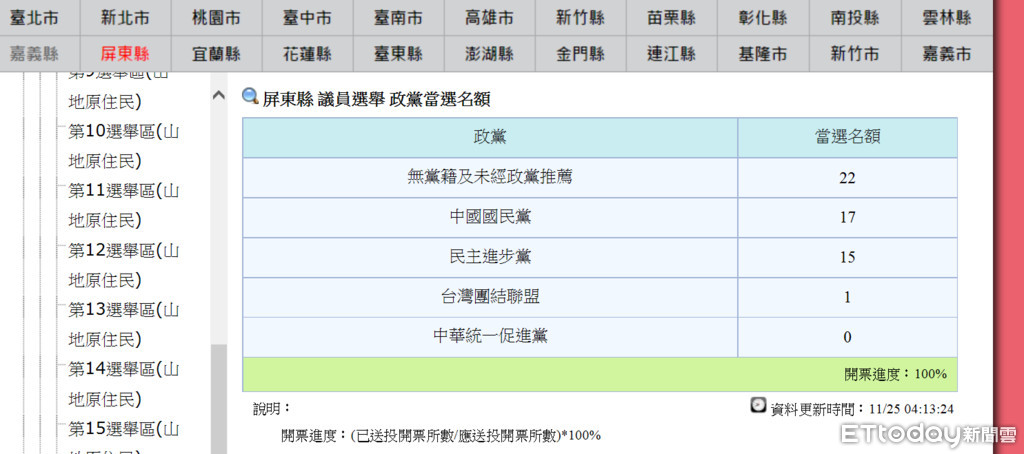Choose the 新竹市 tab

point(855,54)
